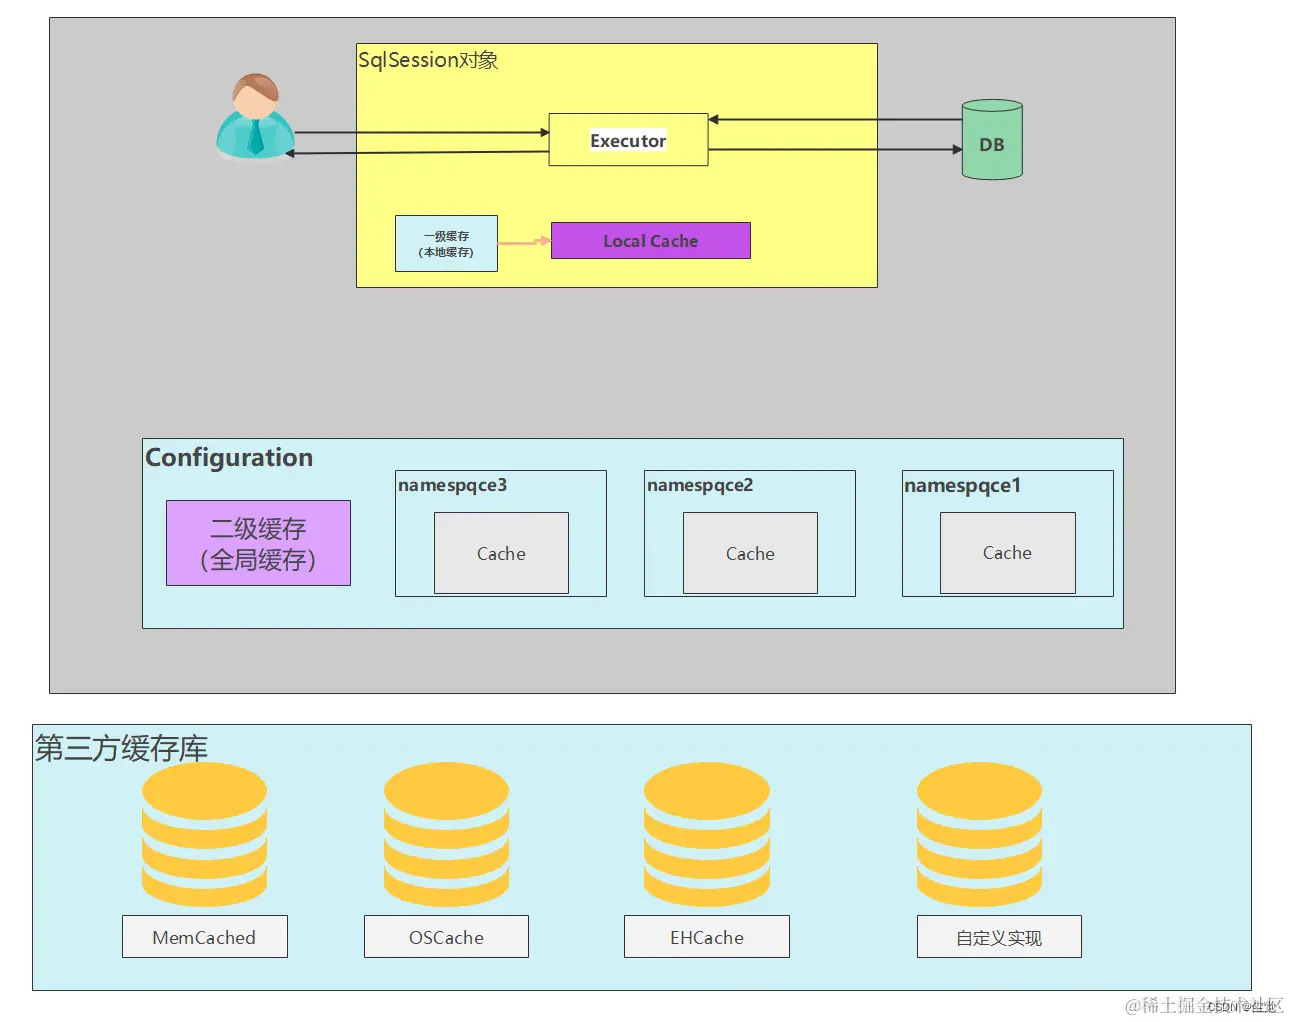1291x1022 pixels.
Task: Select the Cache box inside namespqce1
Action: point(1008,553)
